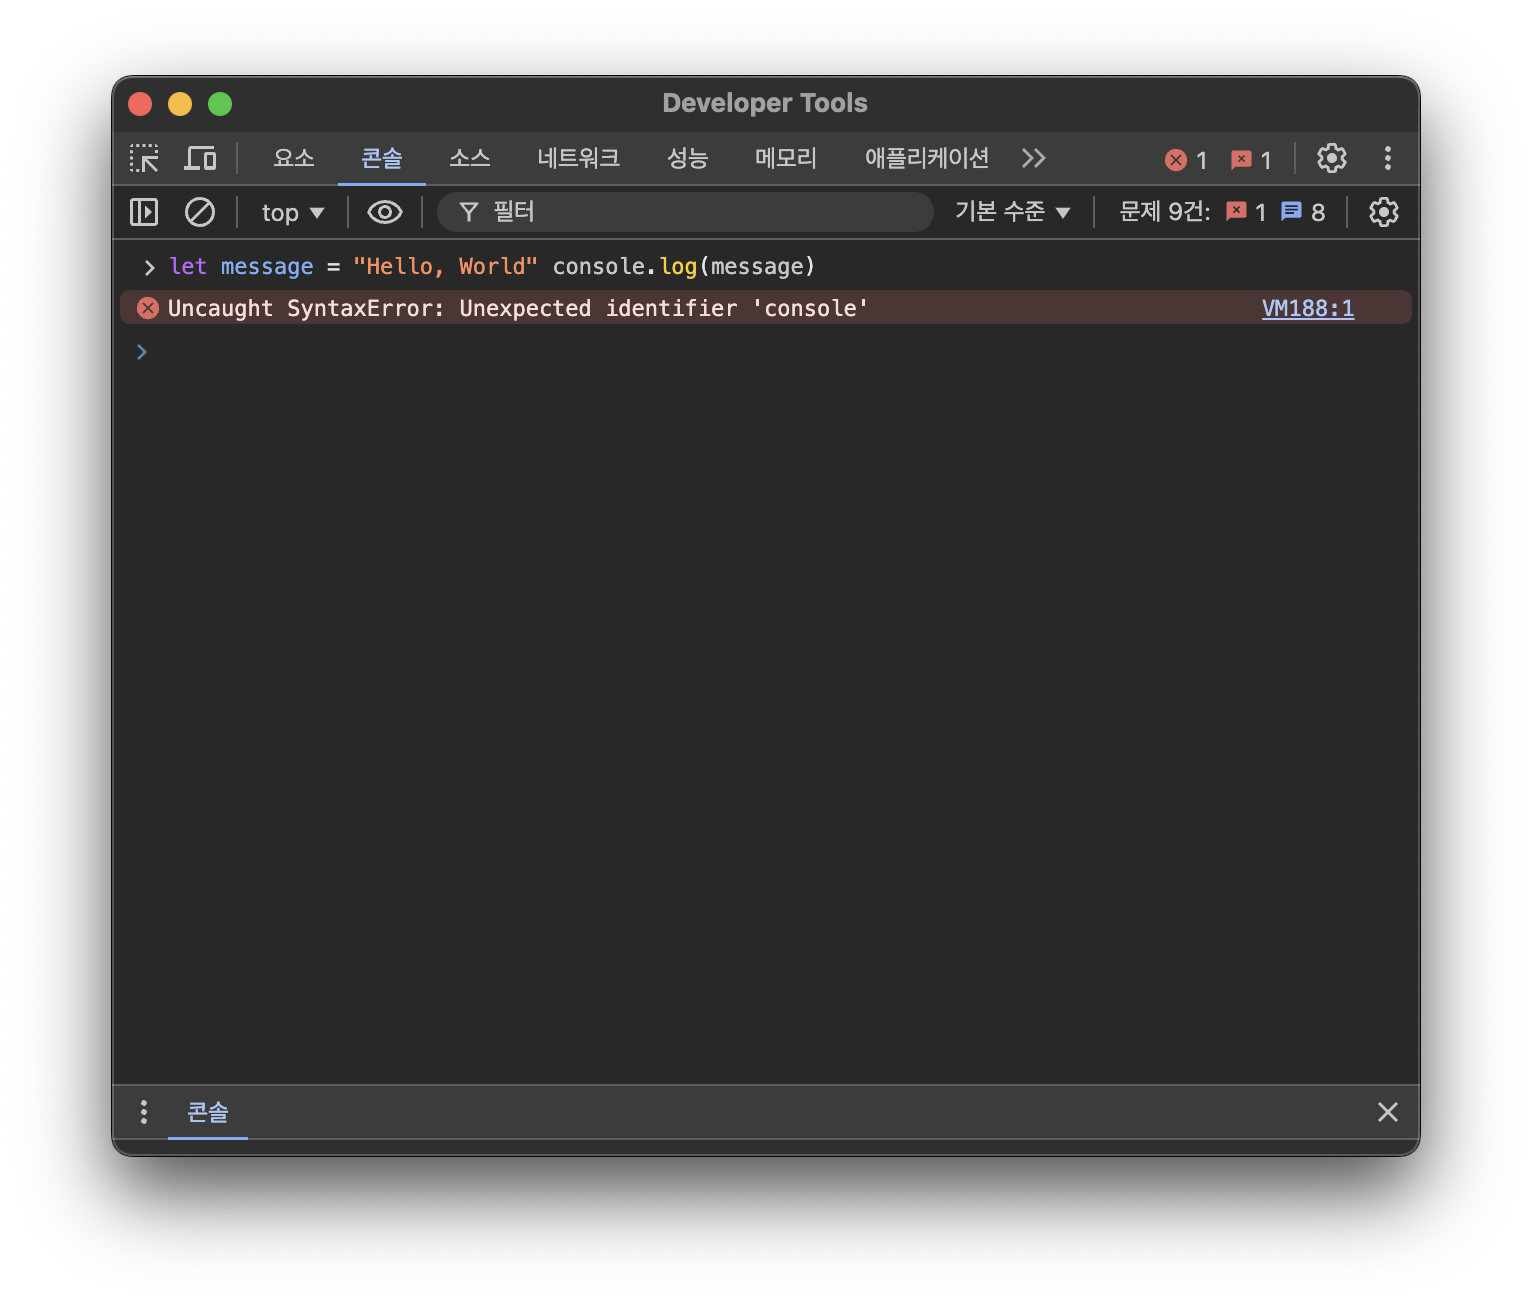This screenshot has width=1532, height=1304.
Task: Click the console prompt input line
Action: coord(766,352)
